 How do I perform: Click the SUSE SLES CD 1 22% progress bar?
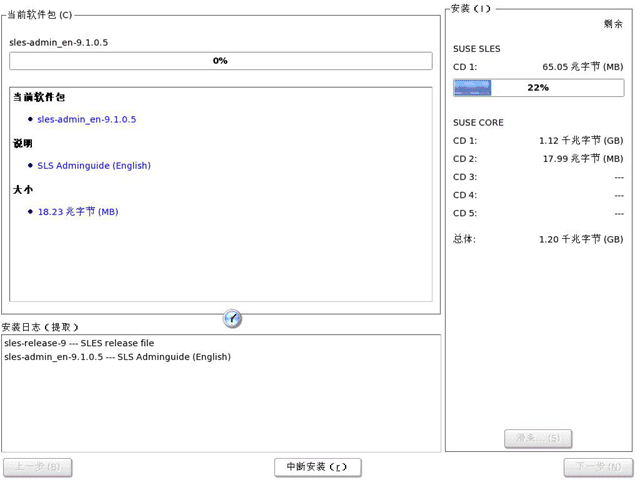538,87
